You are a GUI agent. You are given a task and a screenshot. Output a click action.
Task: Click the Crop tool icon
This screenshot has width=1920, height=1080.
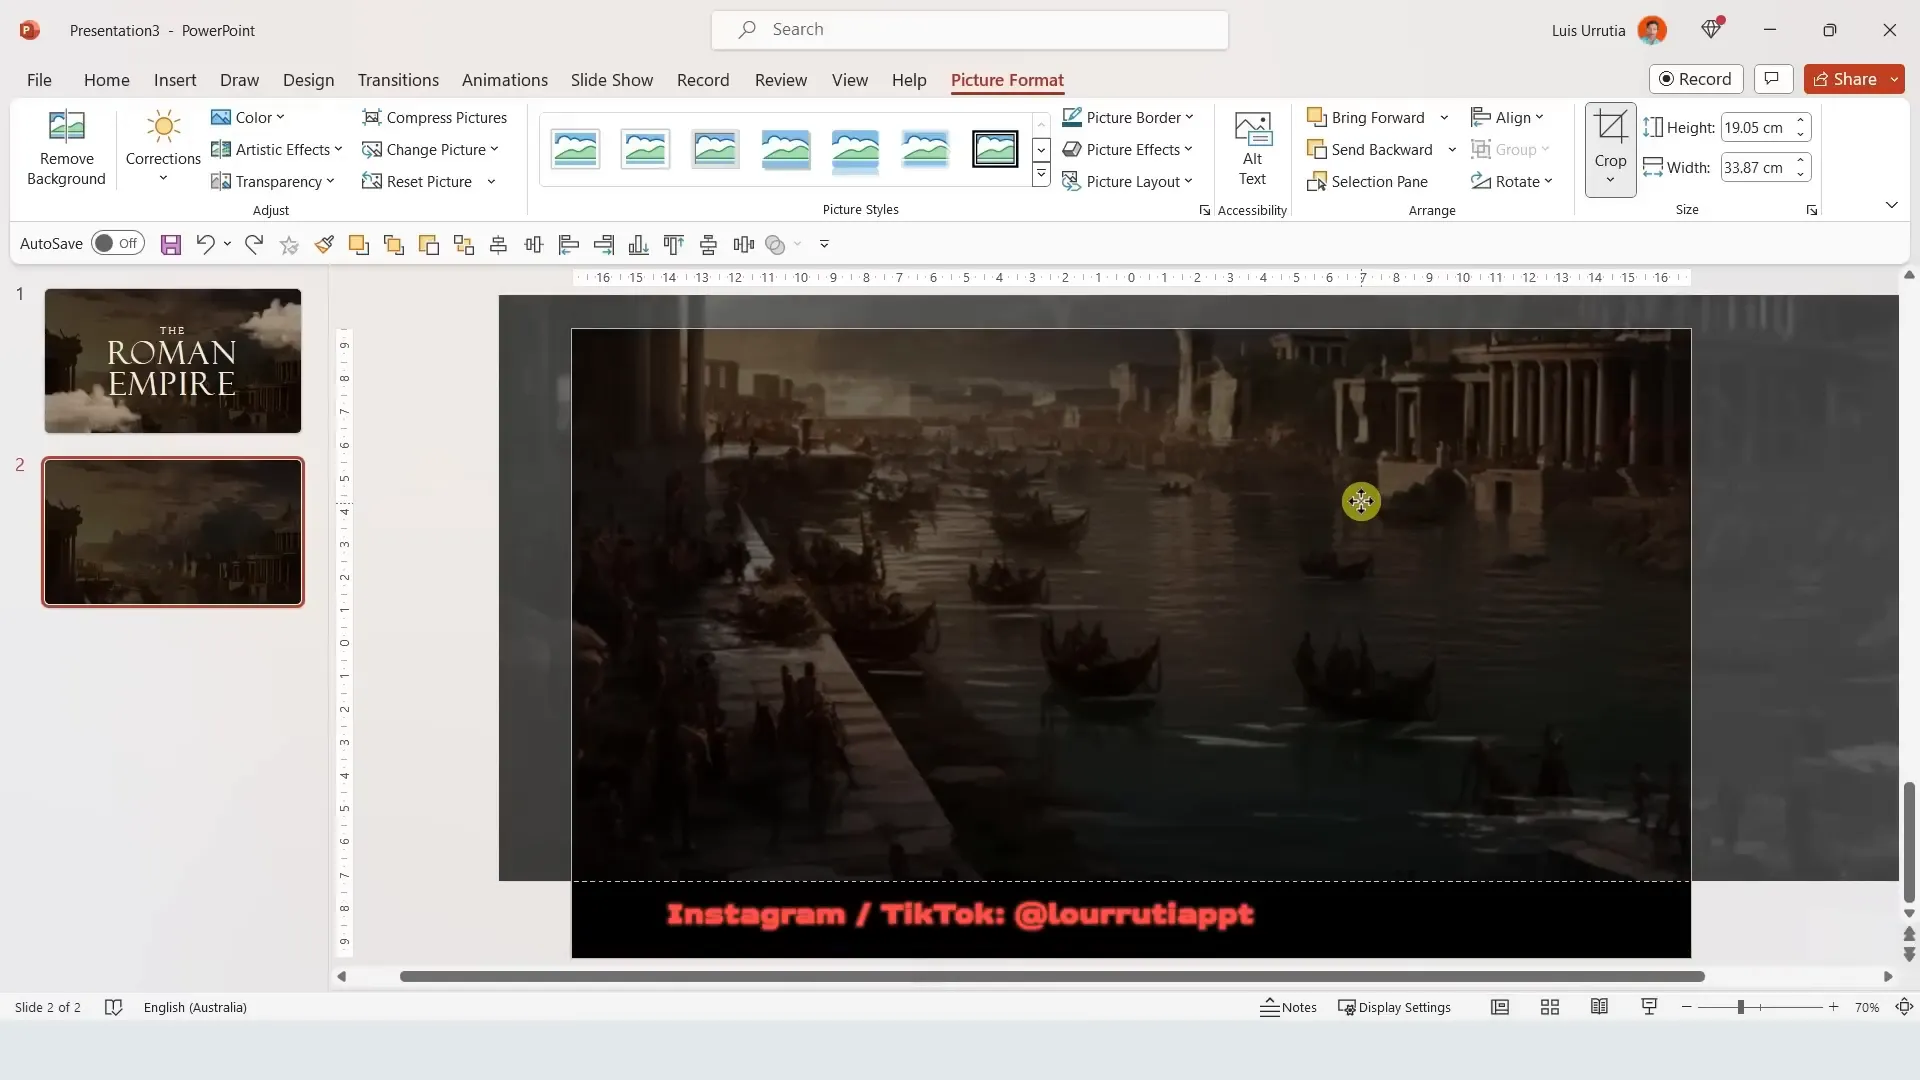pos(1610,127)
